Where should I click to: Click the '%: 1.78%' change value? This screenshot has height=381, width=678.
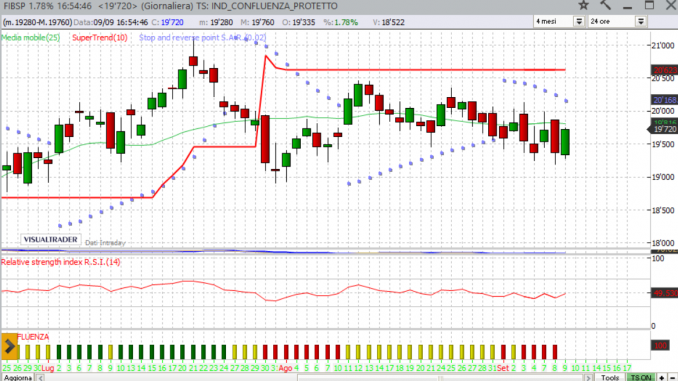pyautogui.click(x=341, y=22)
